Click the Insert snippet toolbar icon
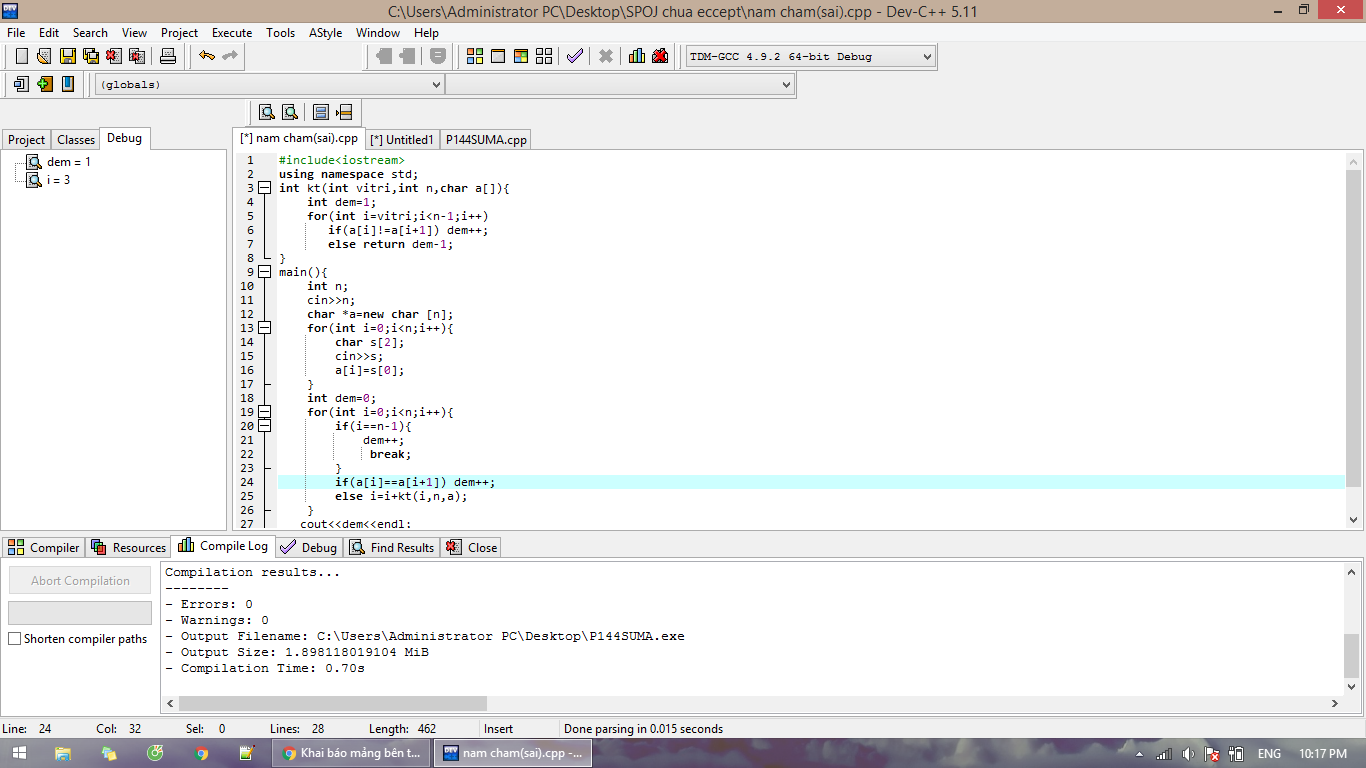Screen dimensions: 1366x768 [x=22, y=84]
